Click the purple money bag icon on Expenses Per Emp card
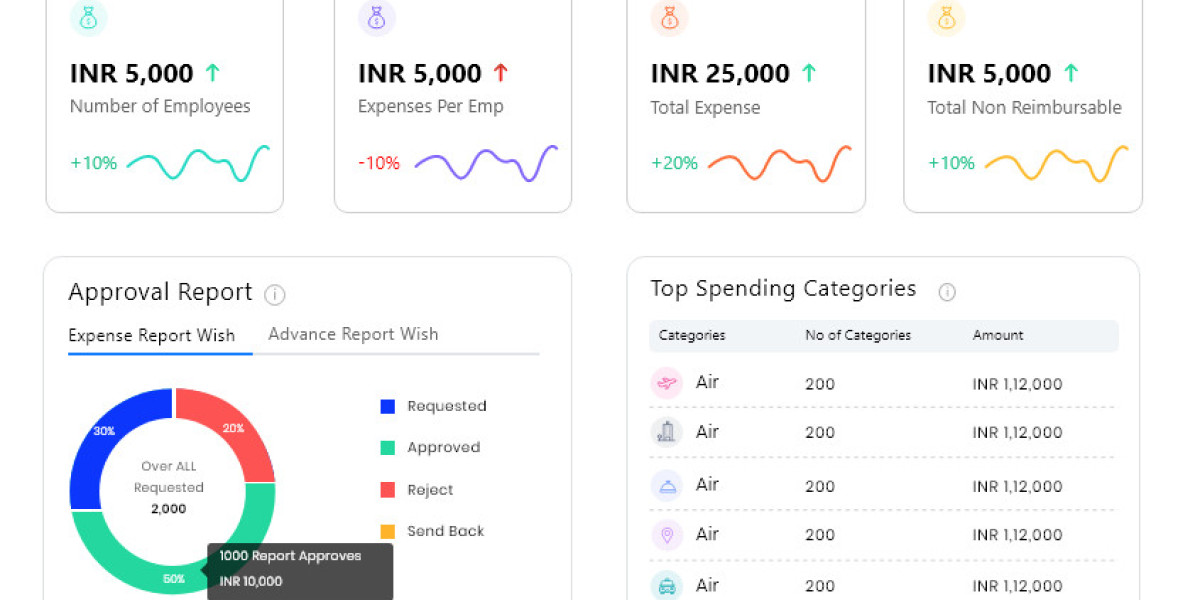This screenshot has height=600, width=1200. tap(376, 18)
